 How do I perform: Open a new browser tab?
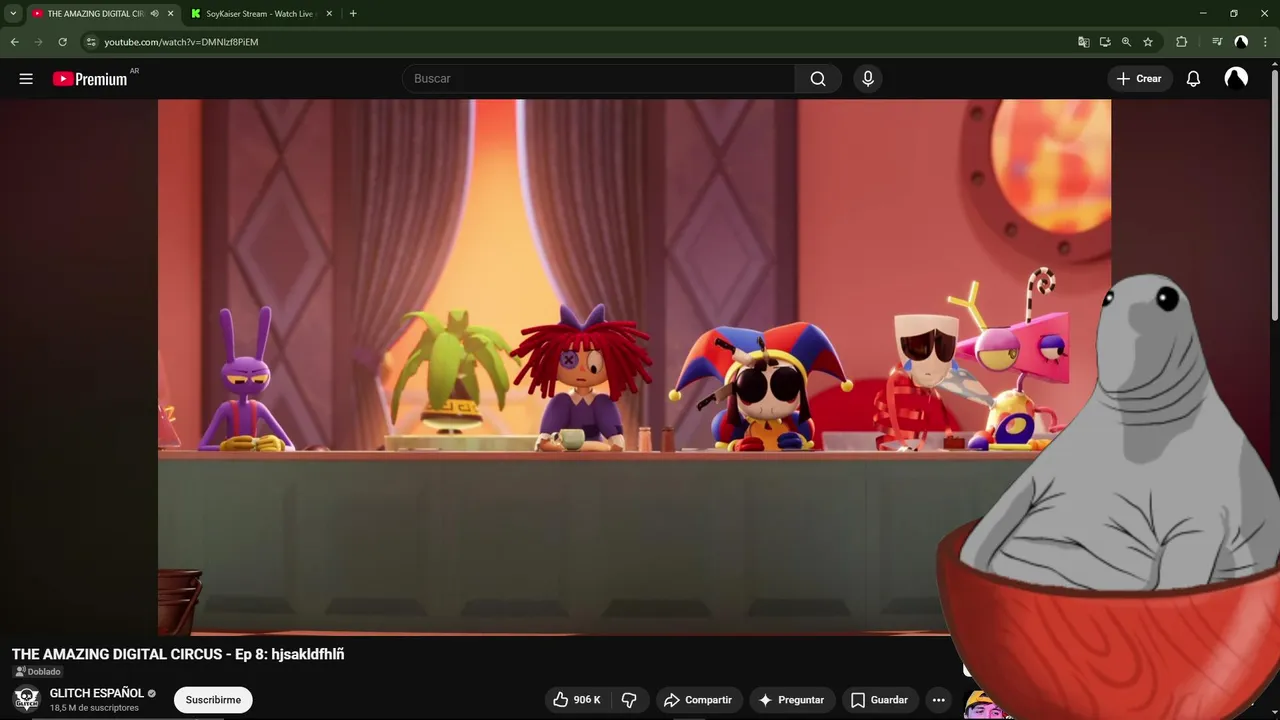353,14
